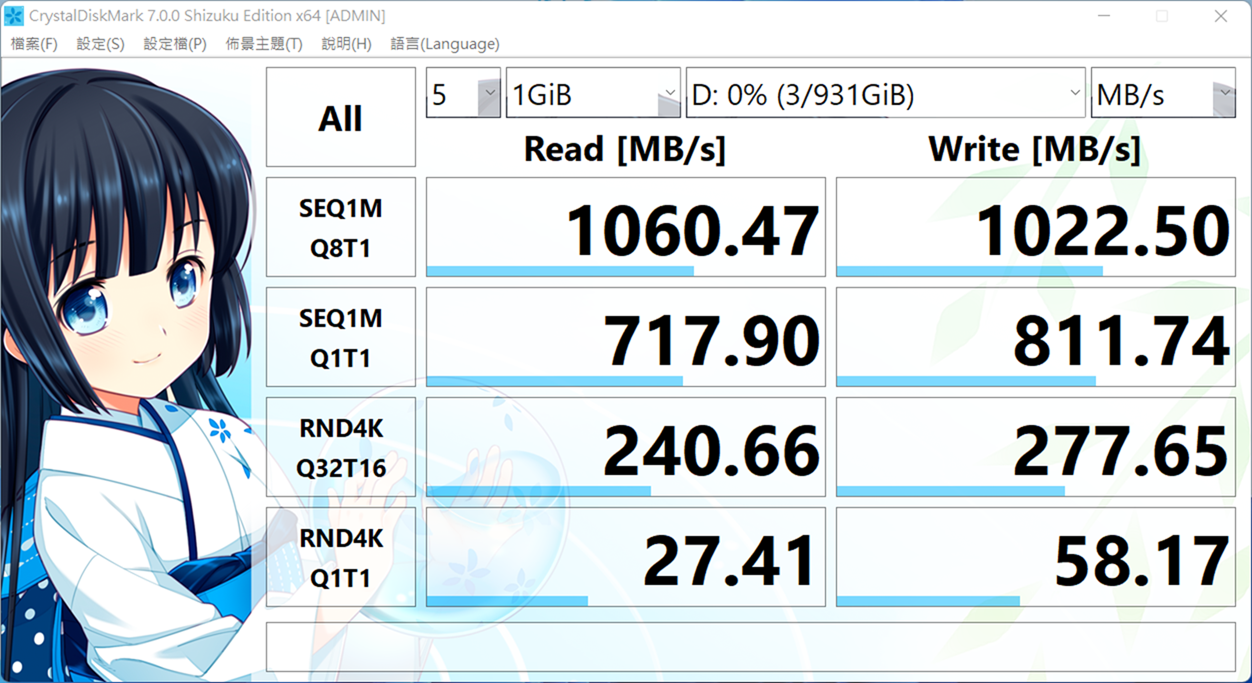Run all benchmarks with the All button
The height and width of the screenshot is (683, 1252).
tap(340, 117)
